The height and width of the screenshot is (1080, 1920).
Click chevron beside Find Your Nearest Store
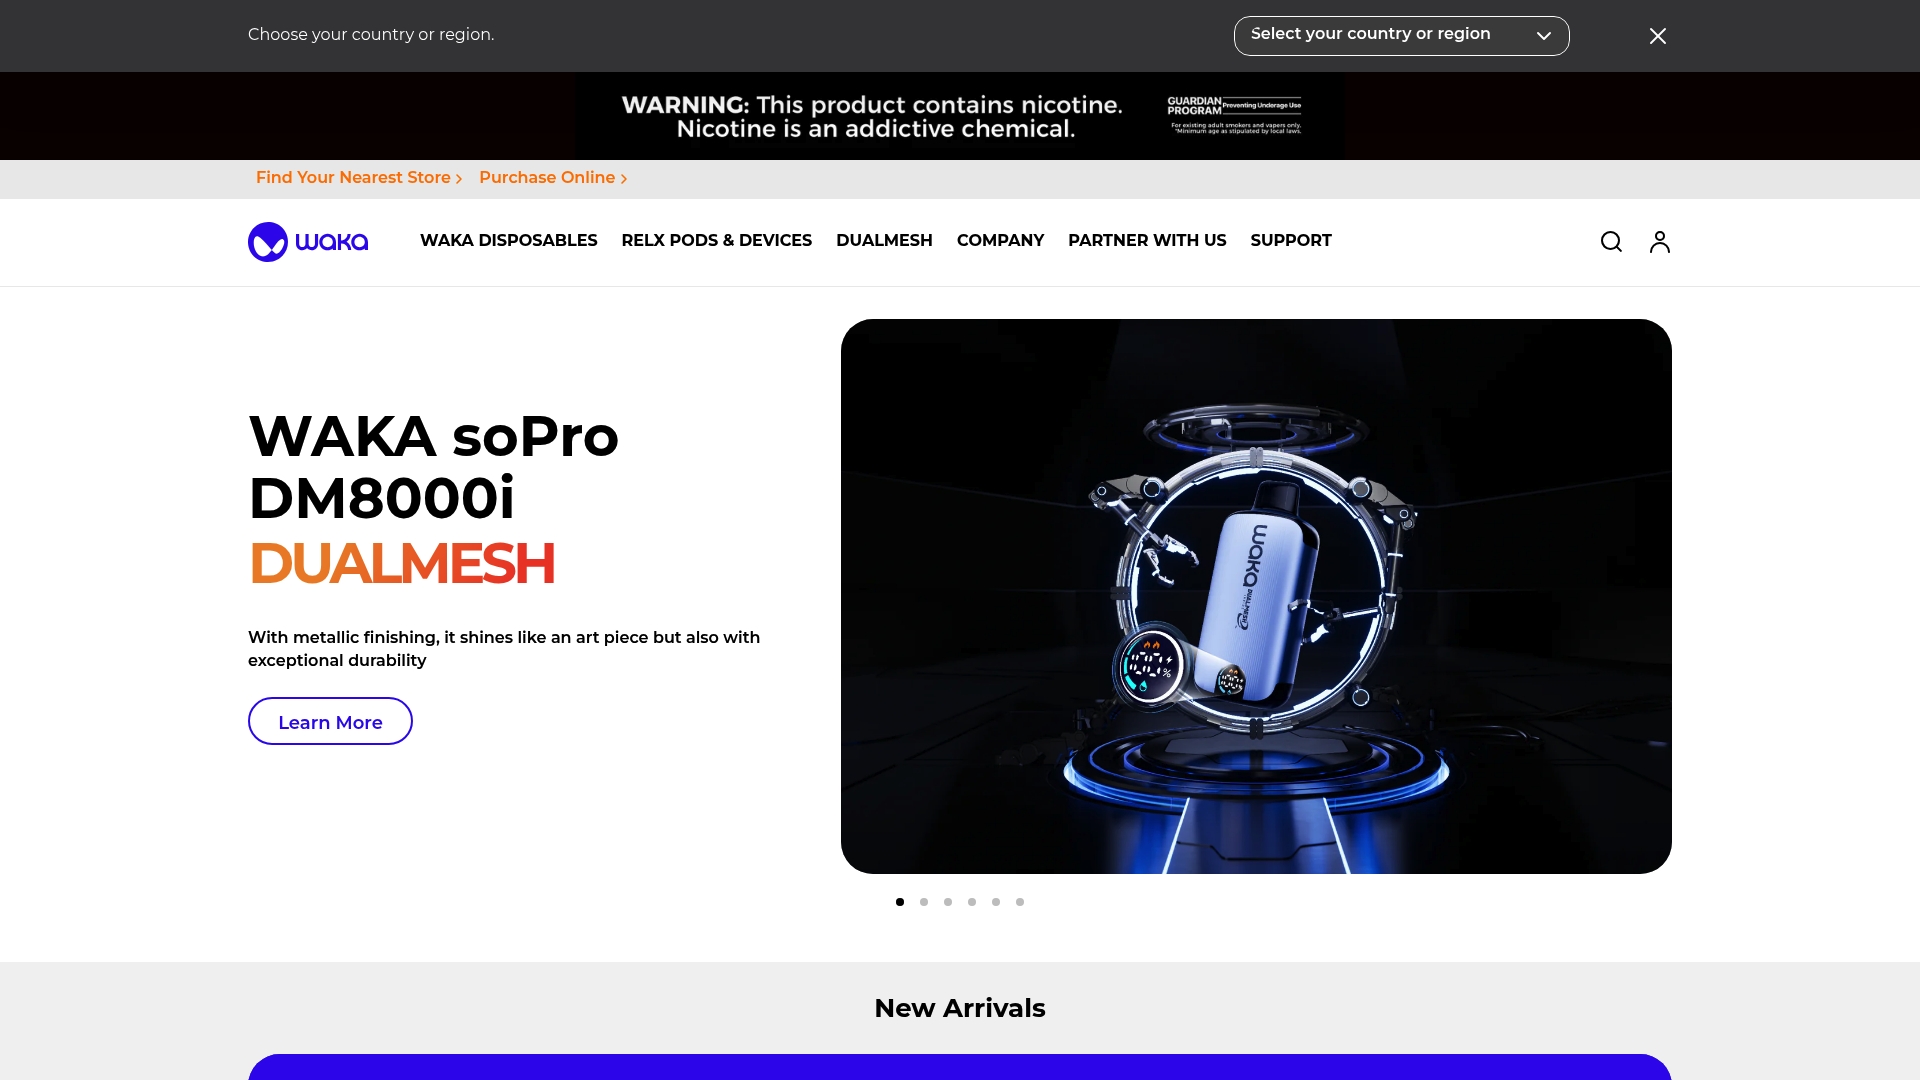[x=459, y=179]
